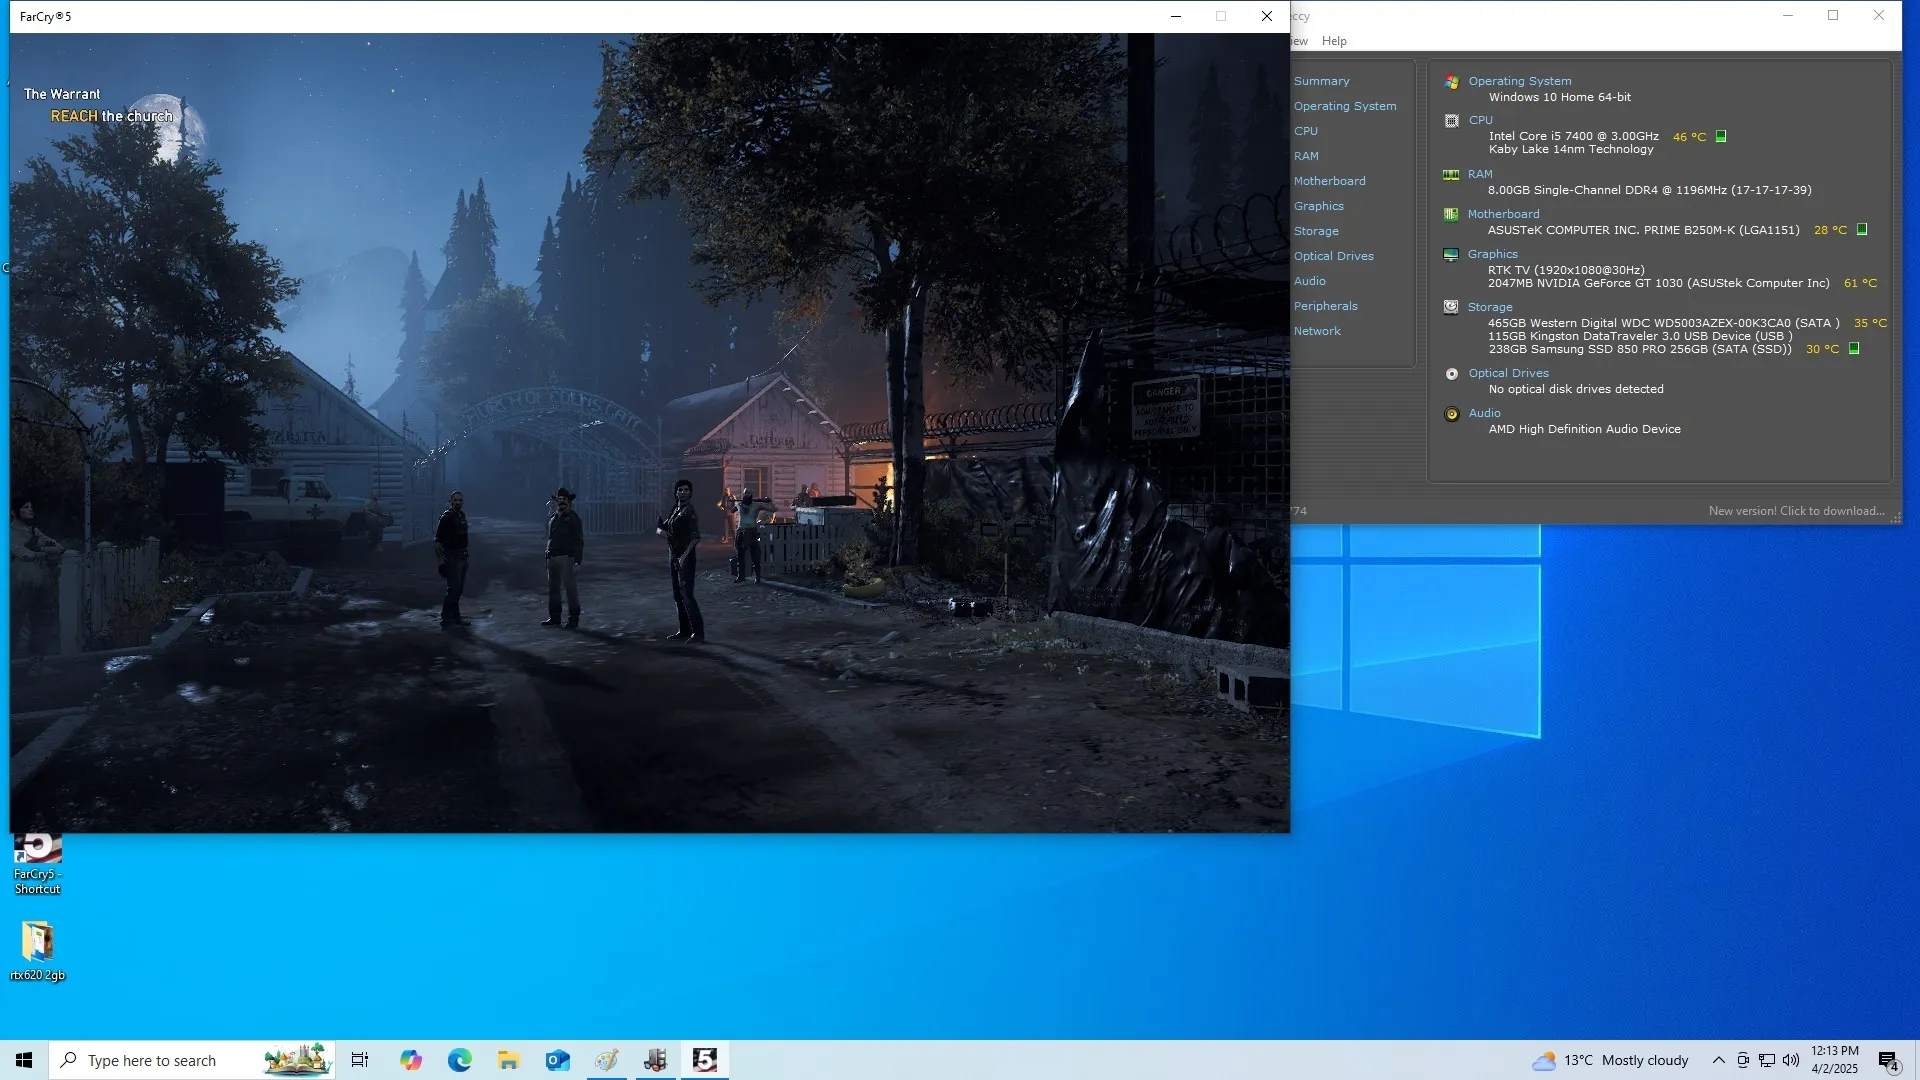1920x1080 pixels.
Task: Open the network status tray icon
Action: click(1767, 1060)
